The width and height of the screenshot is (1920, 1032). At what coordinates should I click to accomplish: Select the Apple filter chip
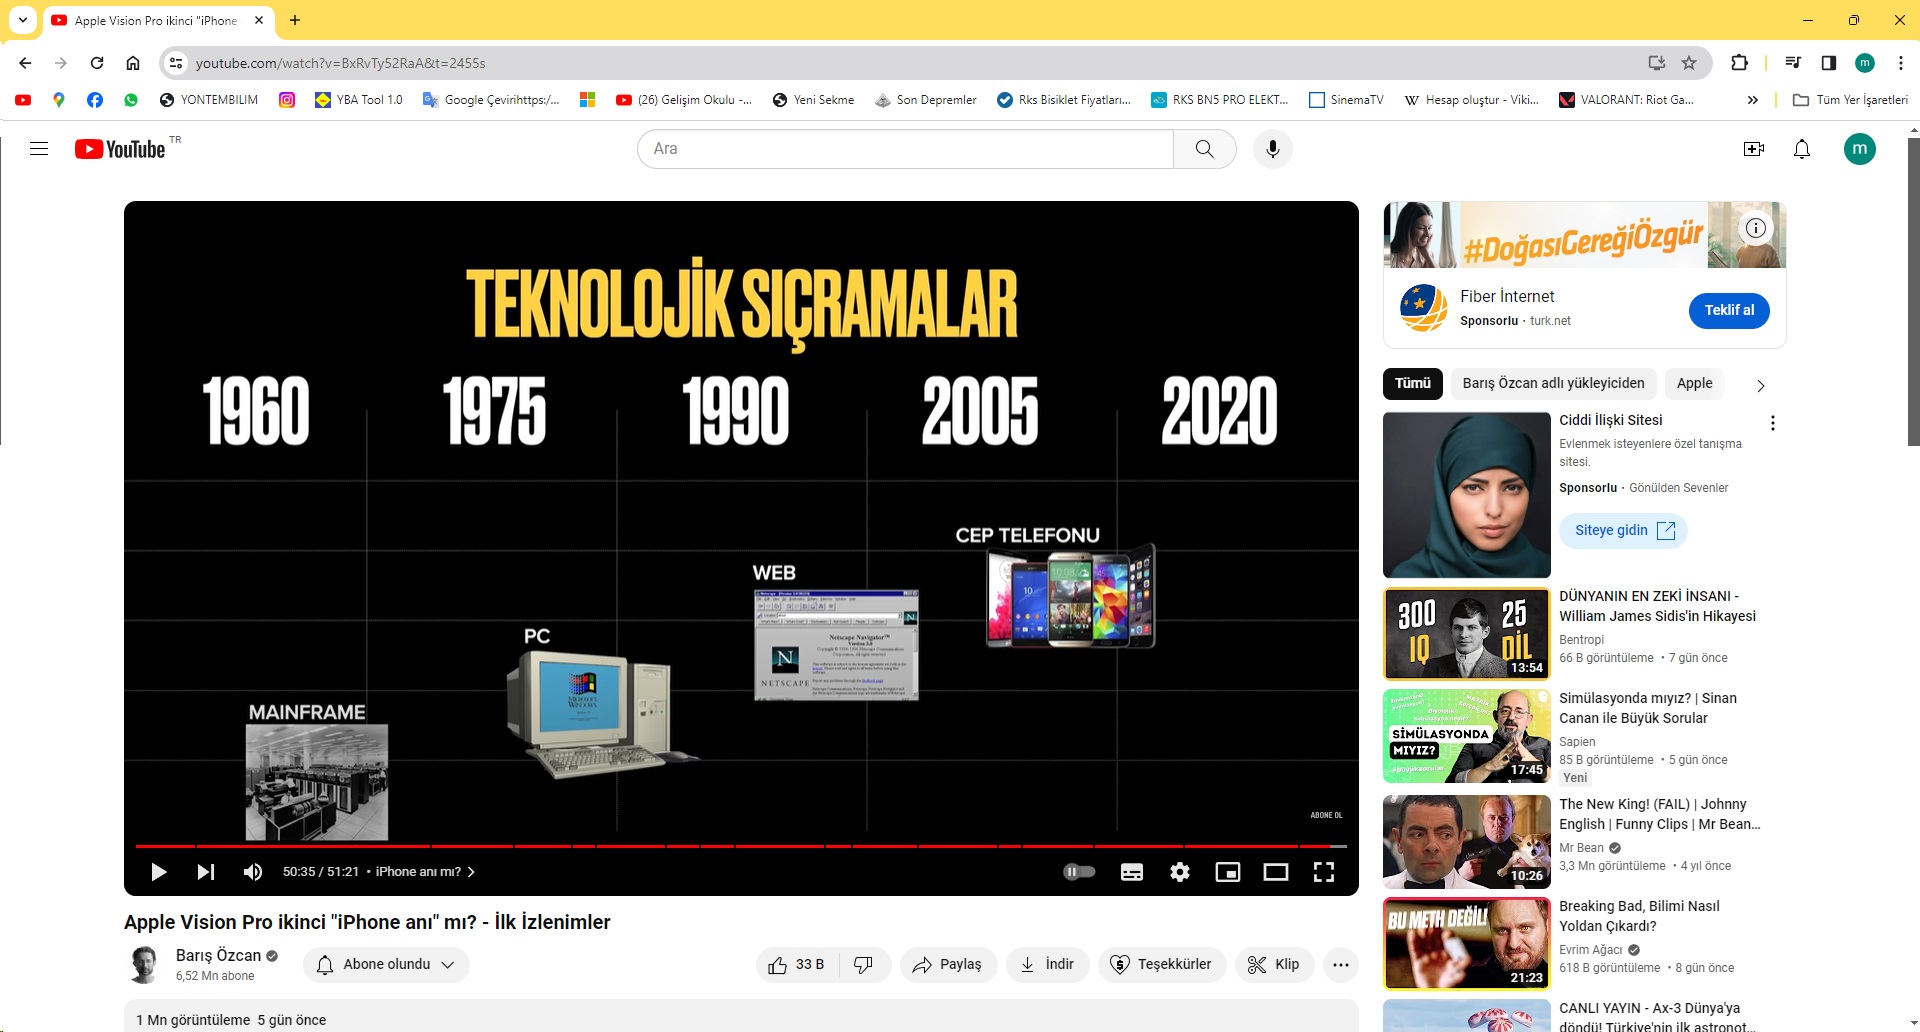pos(1694,383)
